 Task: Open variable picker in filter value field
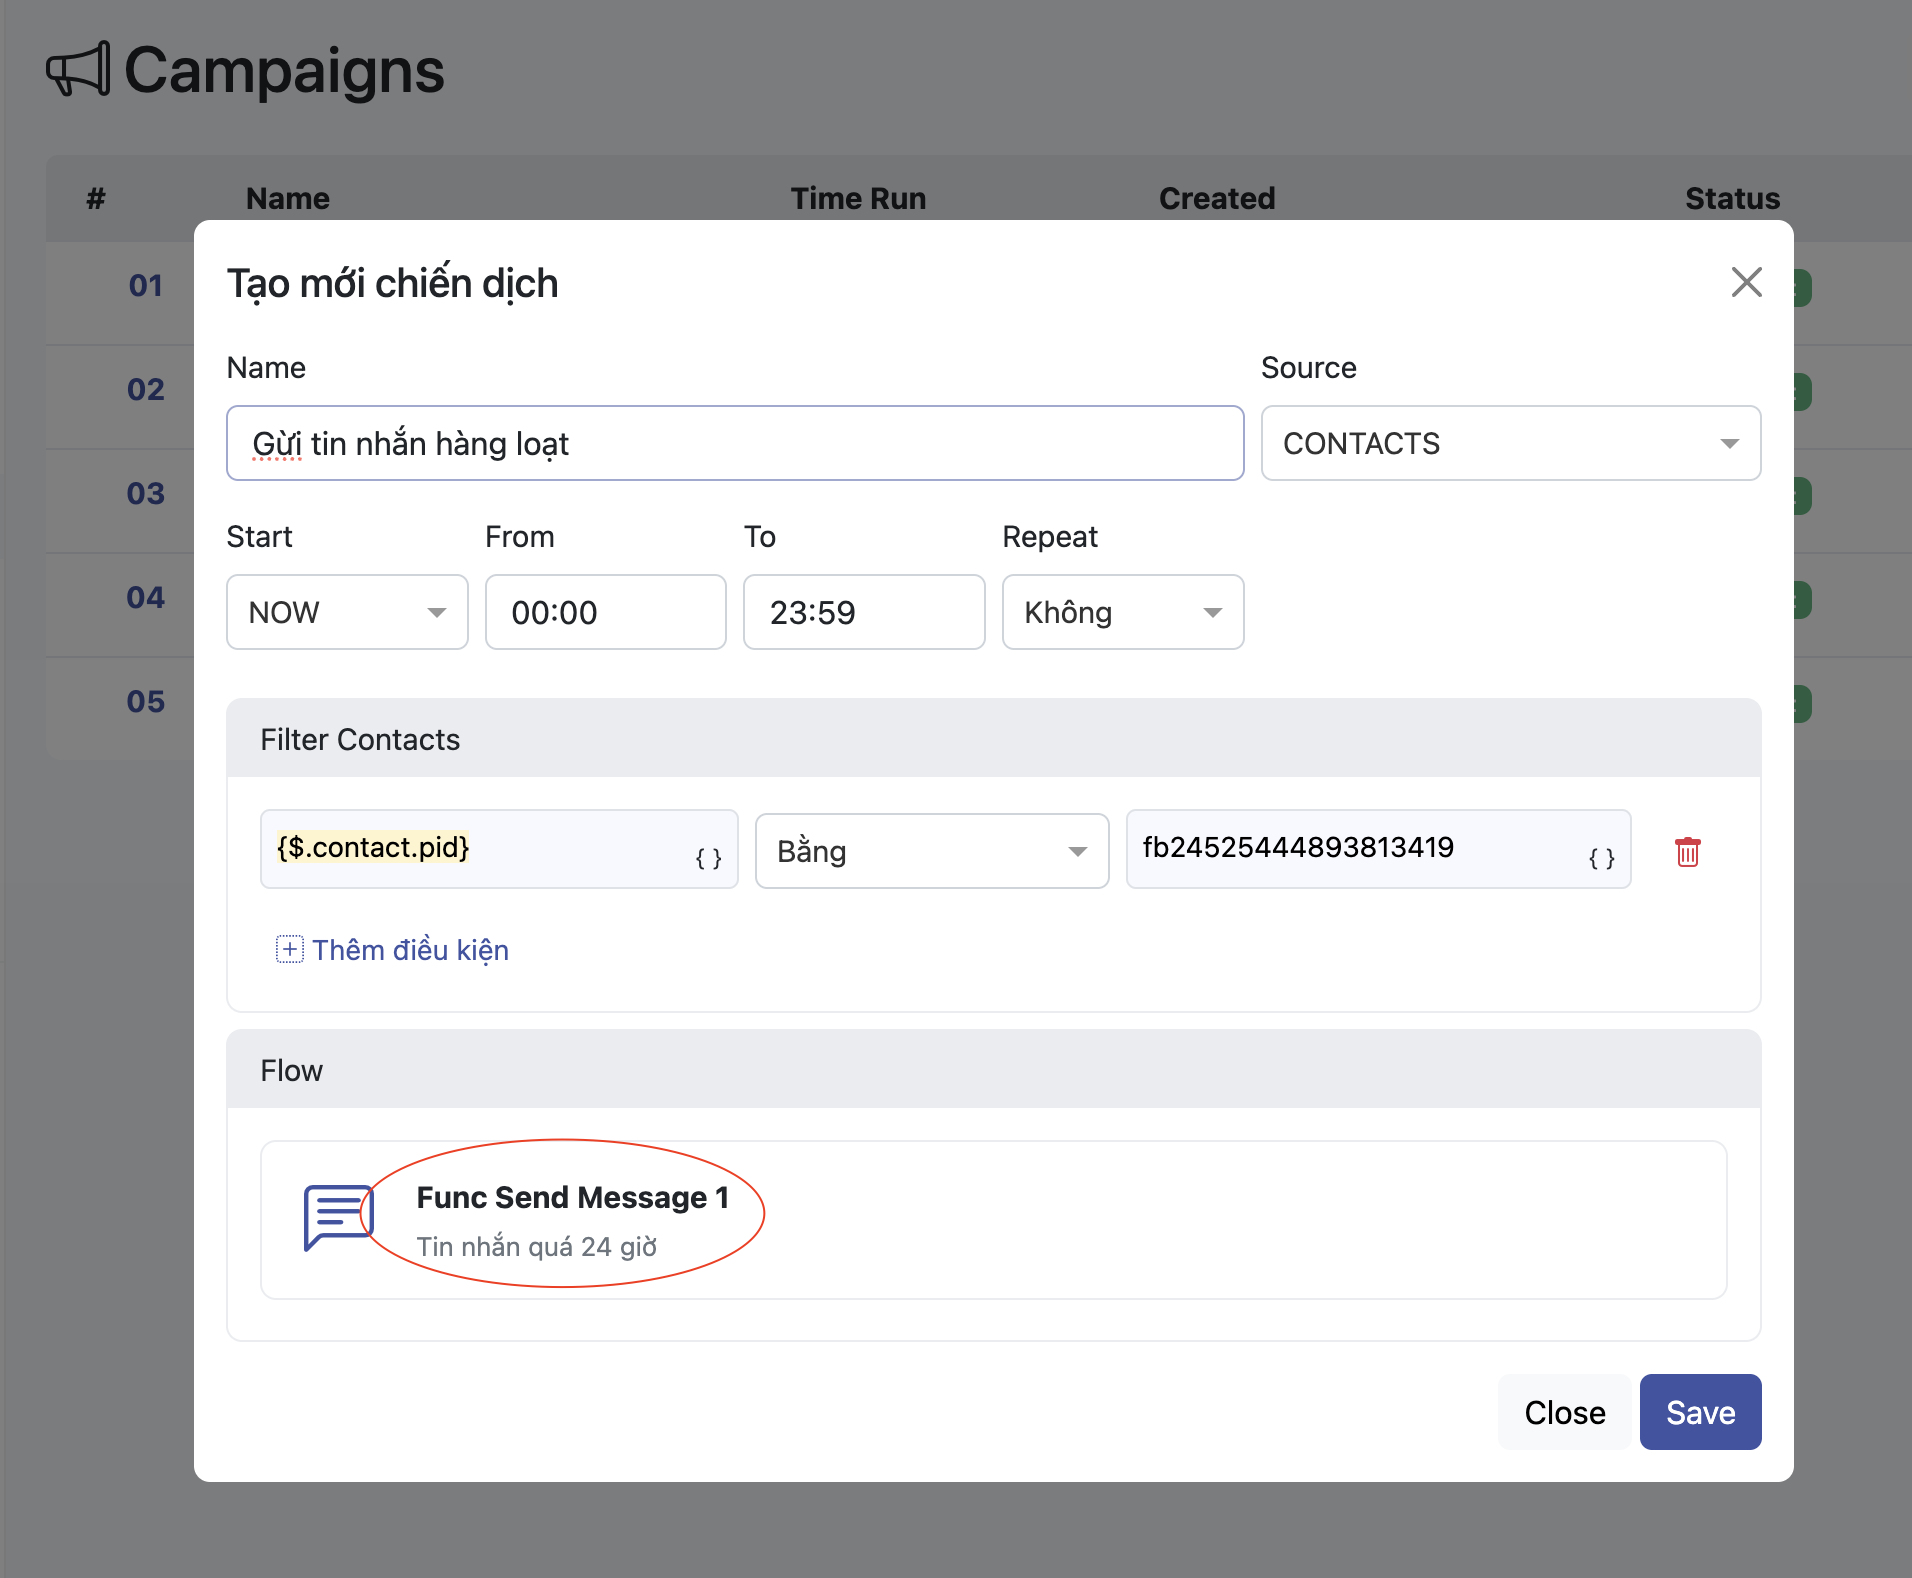[1601, 858]
